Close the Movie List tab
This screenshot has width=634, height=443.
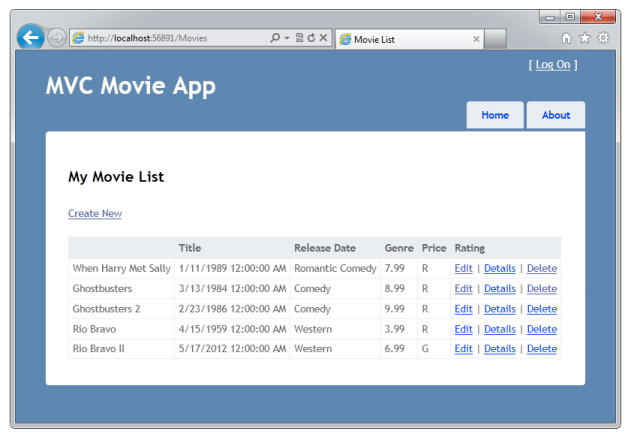[x=476, y=40]
